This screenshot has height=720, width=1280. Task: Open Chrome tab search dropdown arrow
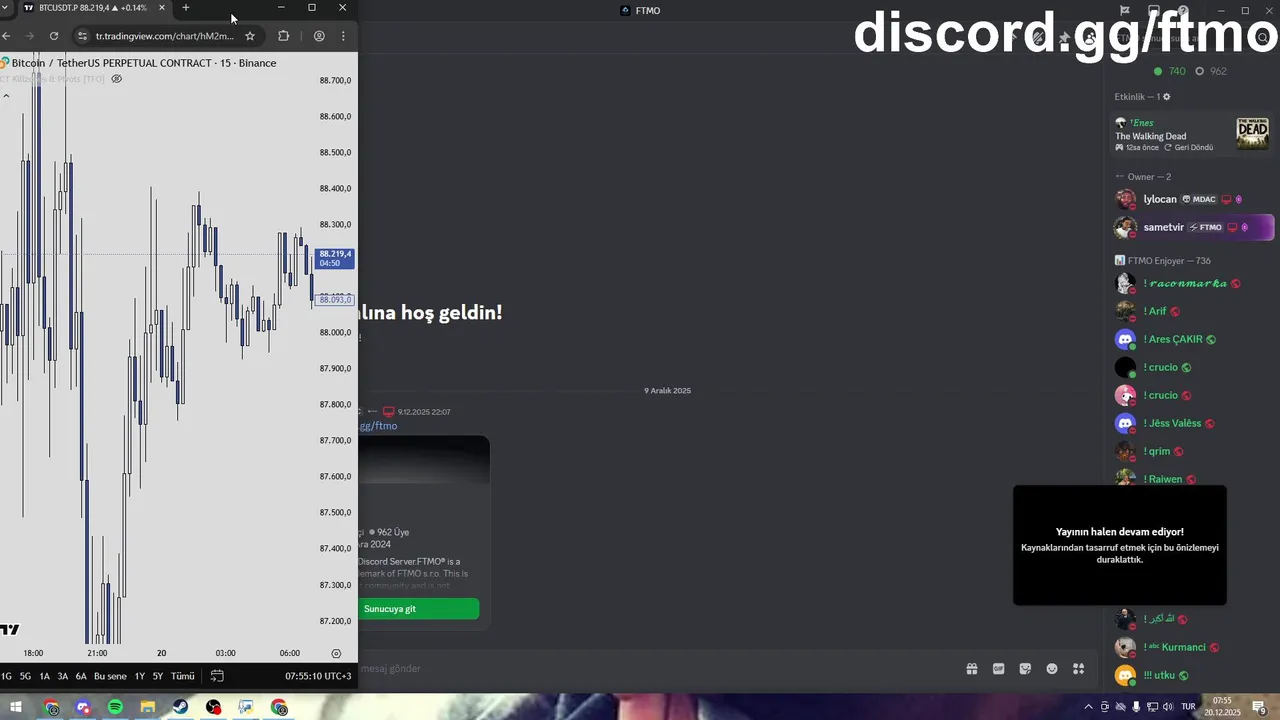click(5, 8)
